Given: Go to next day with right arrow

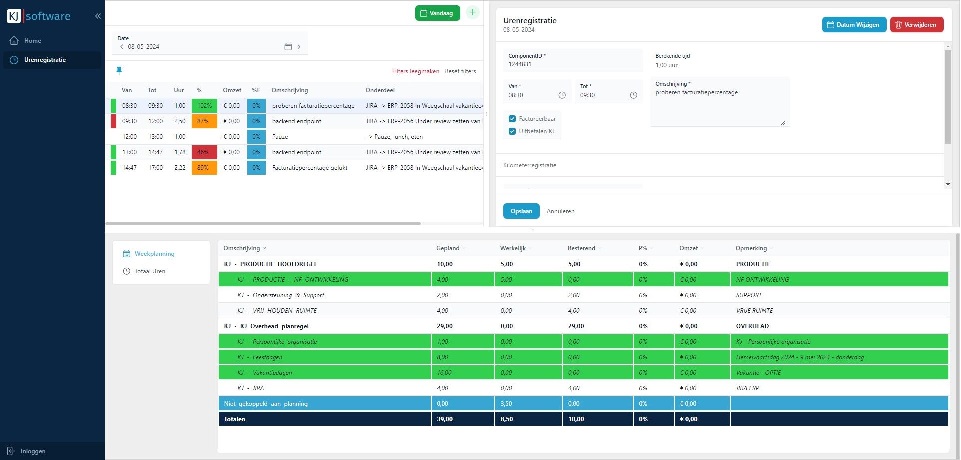Looking at the screenshot, I should coord(298,47).
